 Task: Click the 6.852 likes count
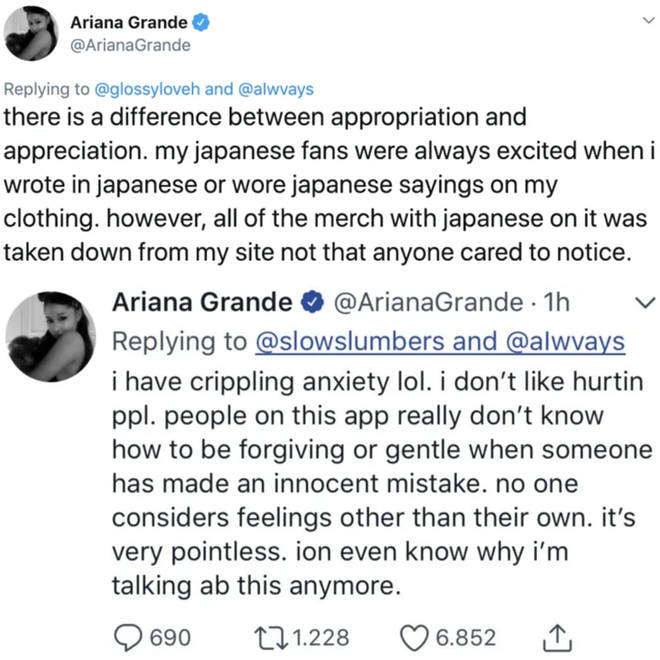(466, 638)
